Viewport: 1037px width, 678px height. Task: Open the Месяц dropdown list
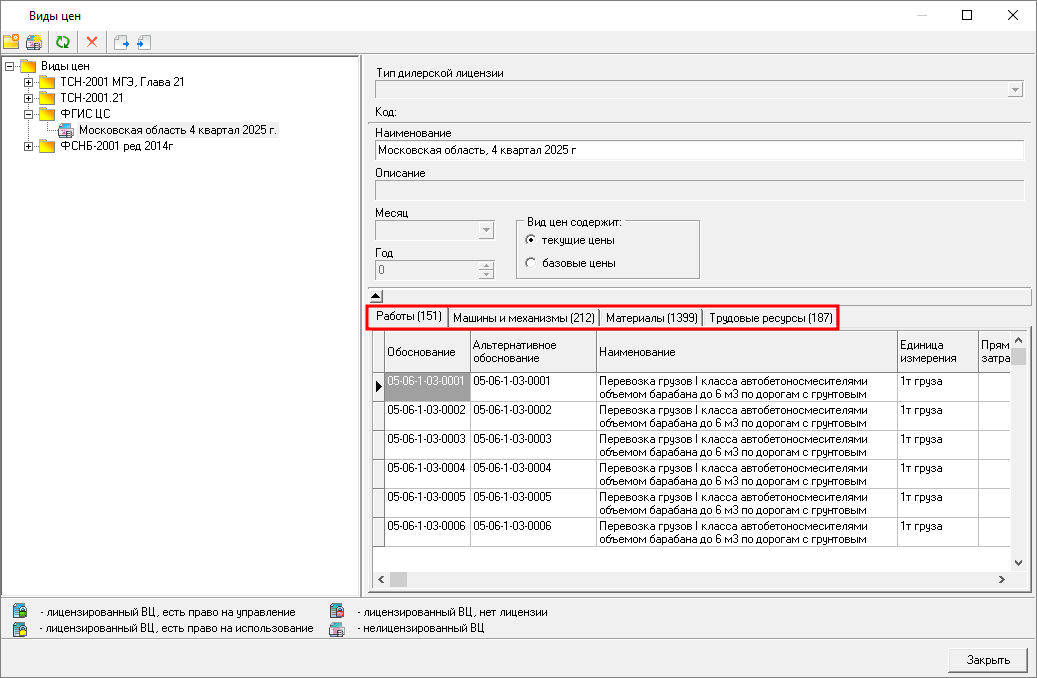[x=486, y=231]
